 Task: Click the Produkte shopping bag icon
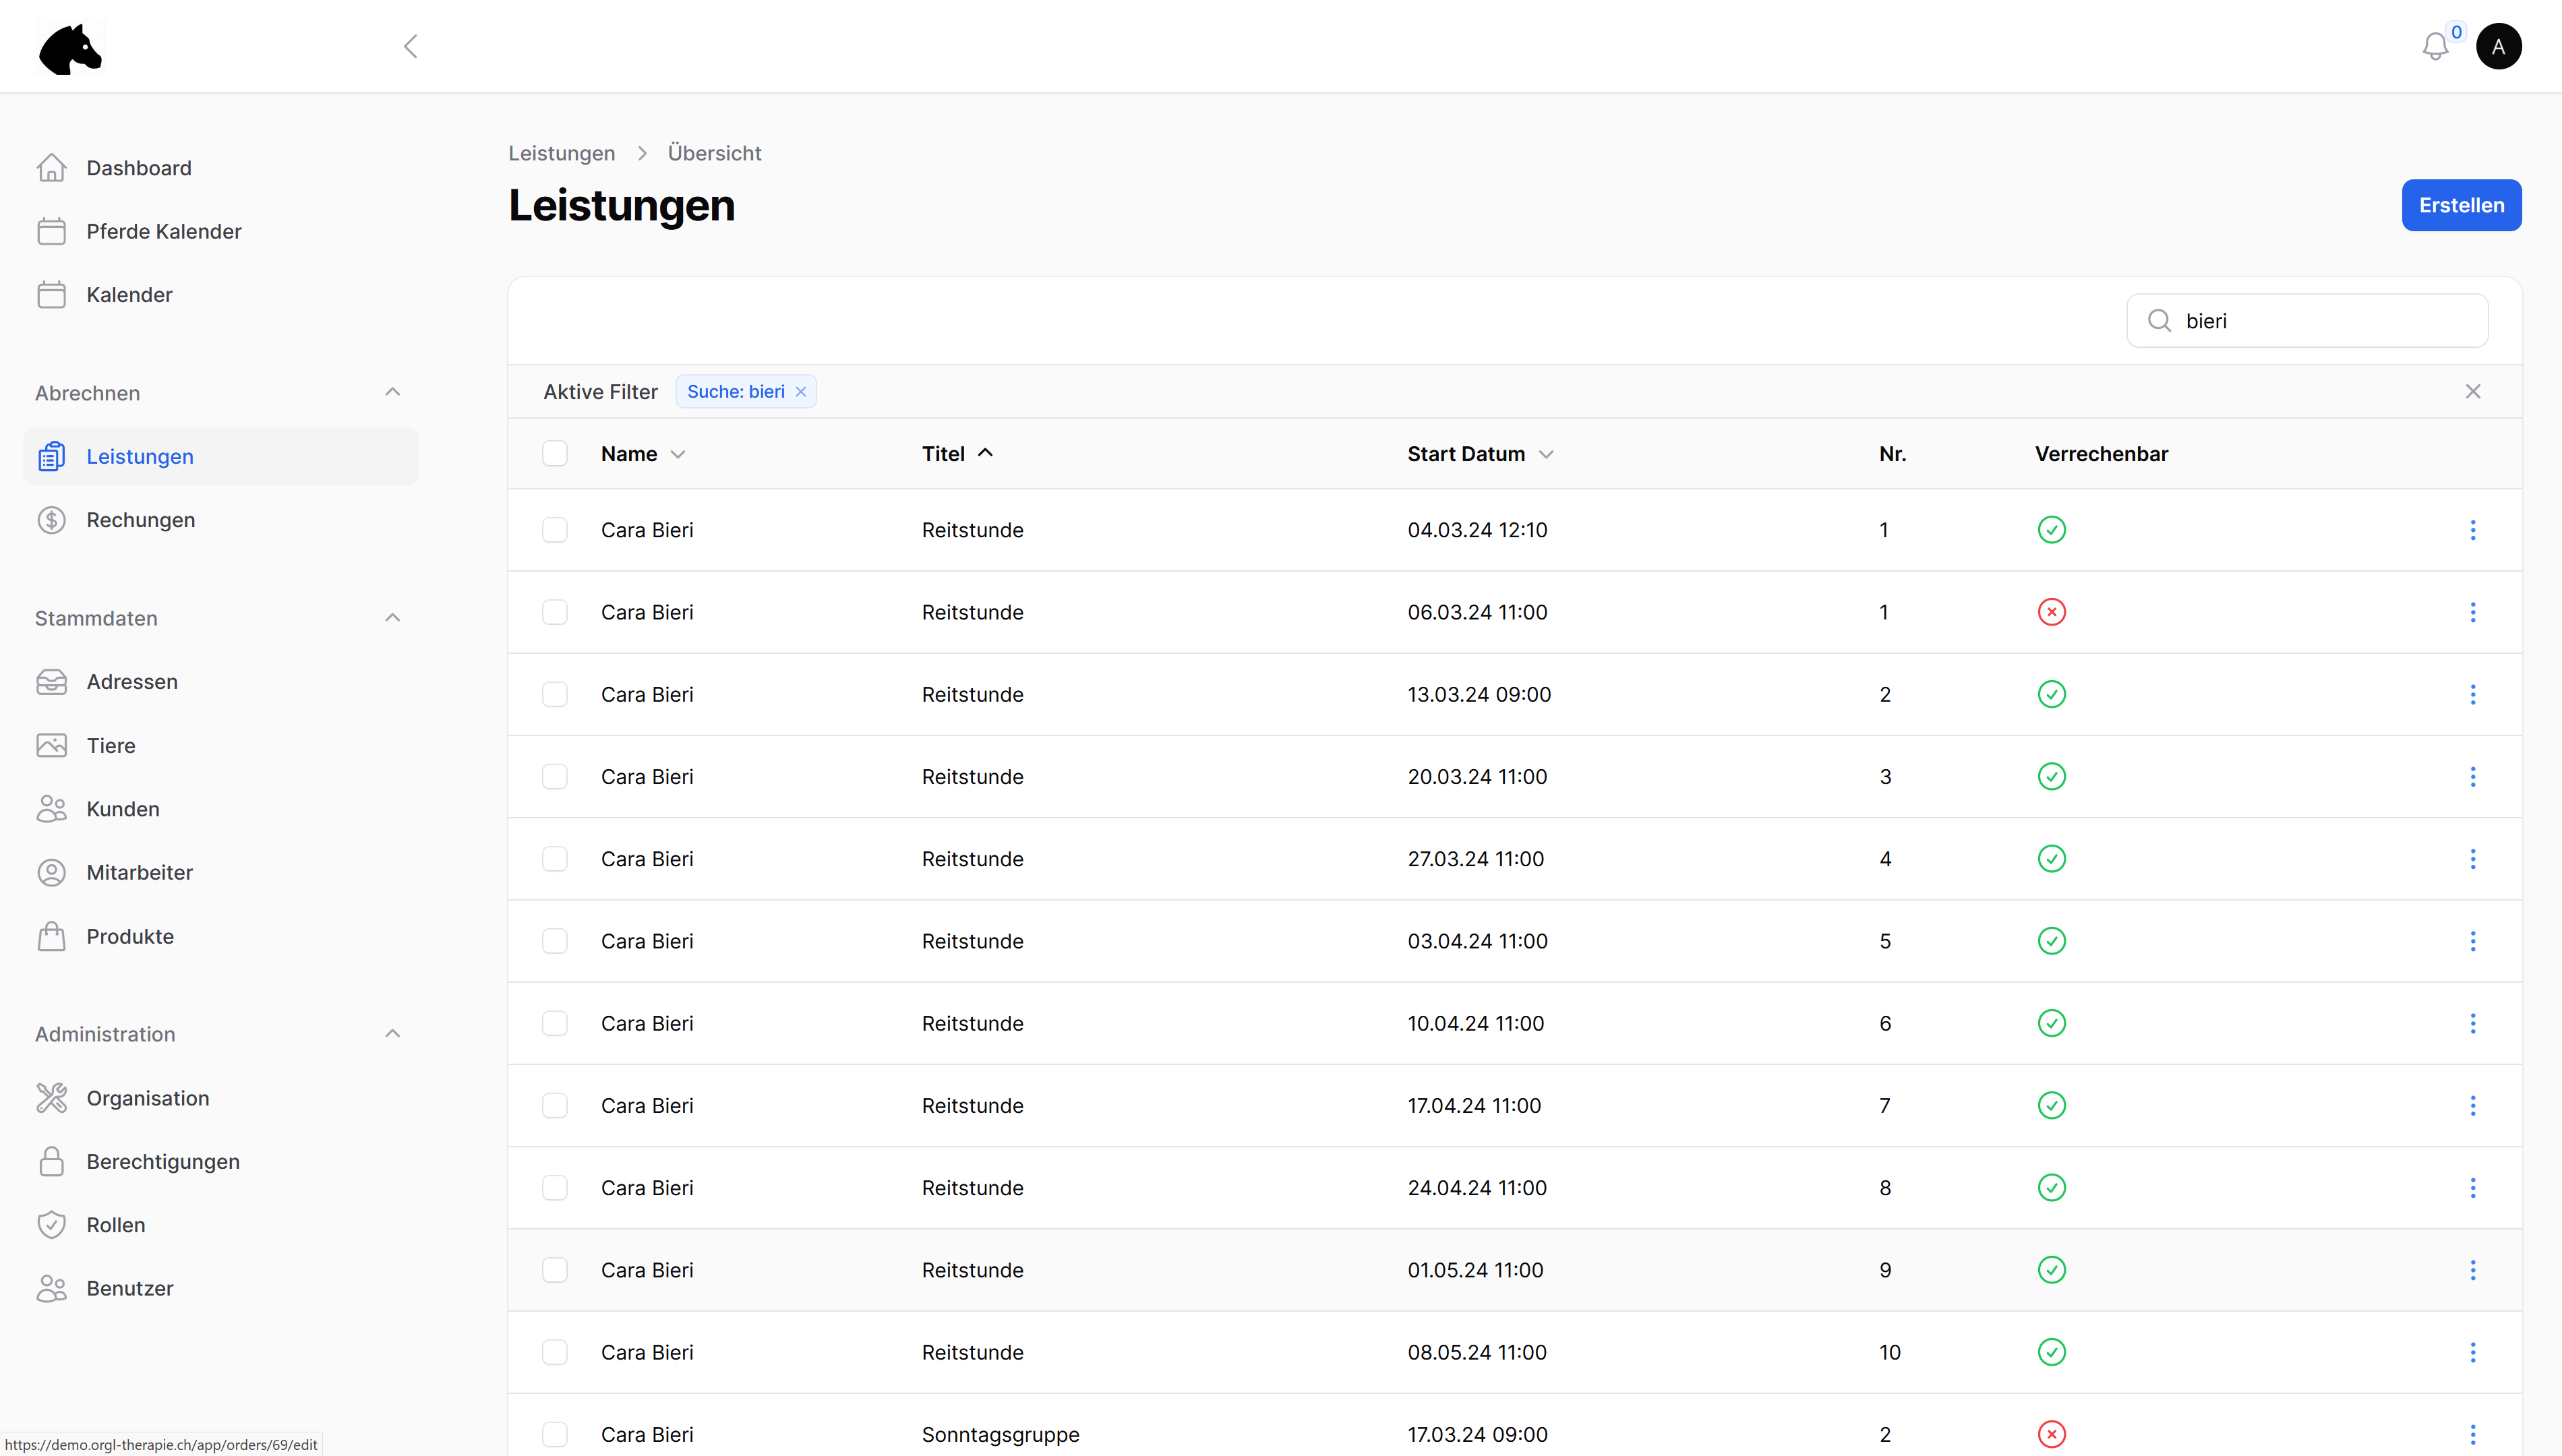[x=51, y=936]
